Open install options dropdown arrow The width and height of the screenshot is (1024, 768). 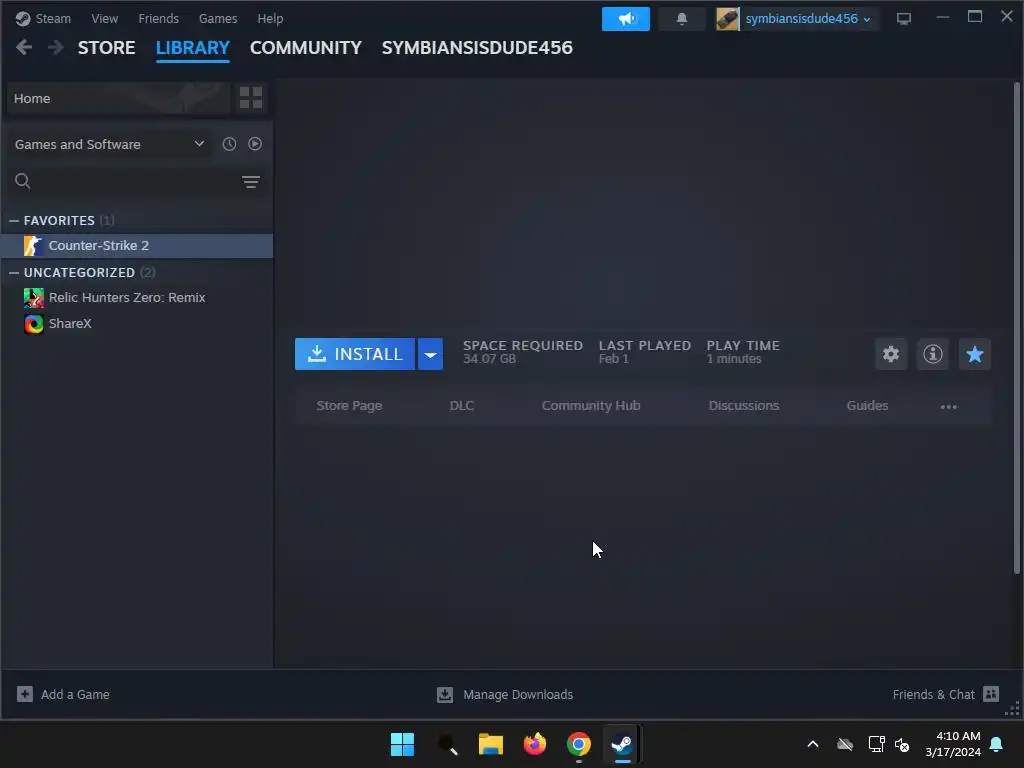point(430,354)
